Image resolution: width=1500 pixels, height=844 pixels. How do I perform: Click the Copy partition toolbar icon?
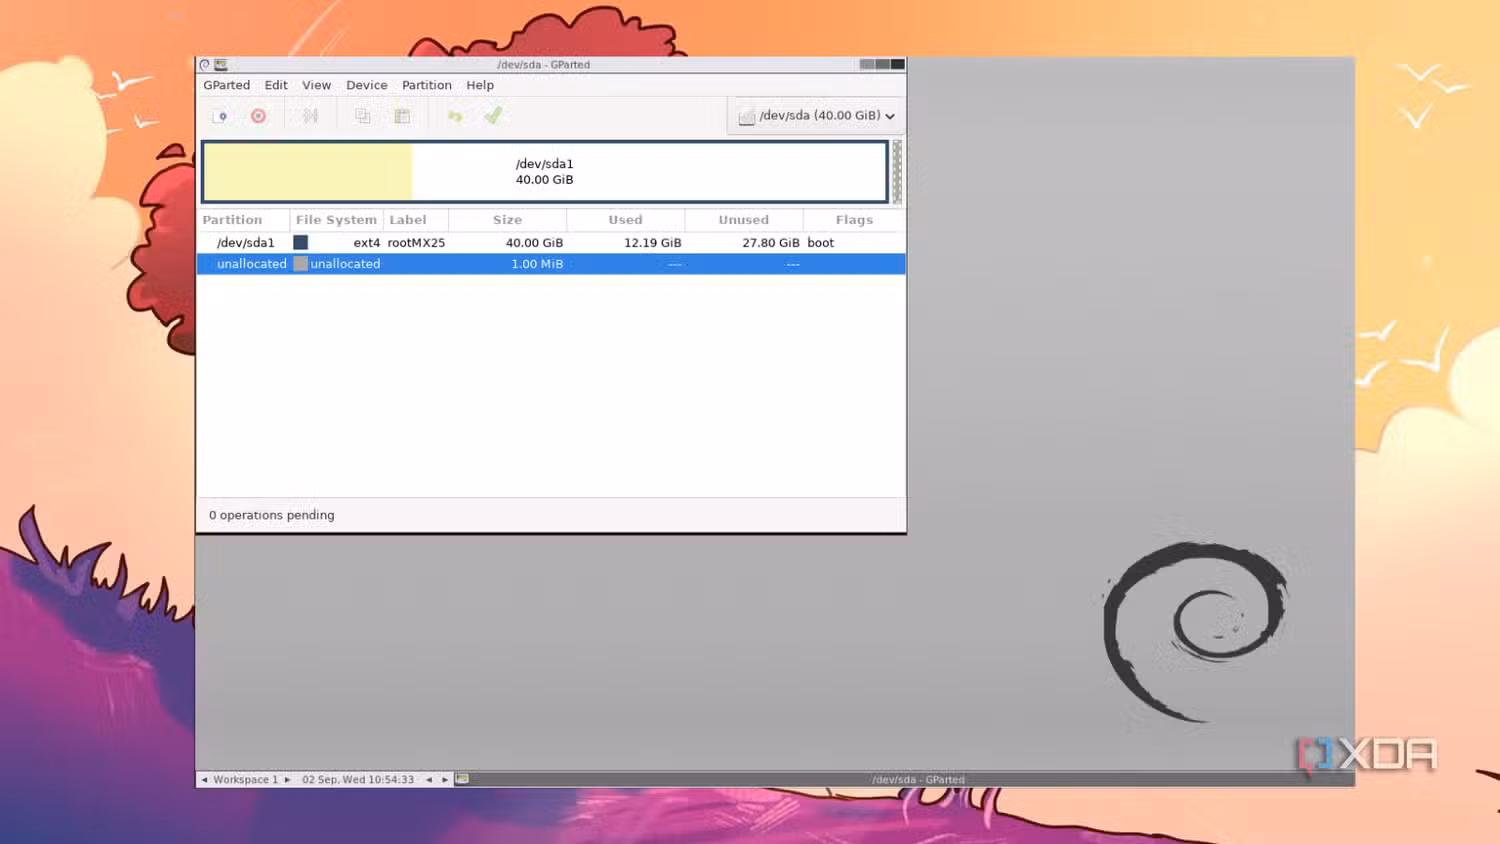(363, 116)
